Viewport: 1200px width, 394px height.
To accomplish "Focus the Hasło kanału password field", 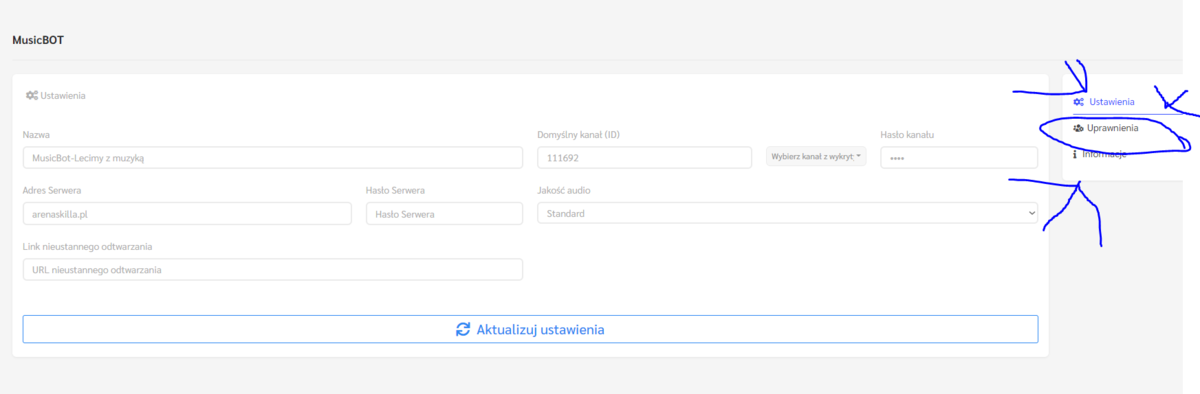I will coord(959,157).
